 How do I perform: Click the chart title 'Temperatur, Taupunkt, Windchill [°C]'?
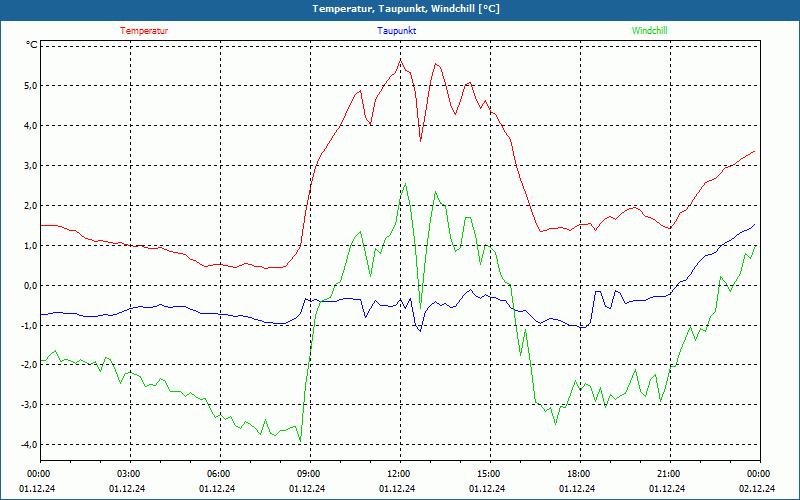pos(406,9)
